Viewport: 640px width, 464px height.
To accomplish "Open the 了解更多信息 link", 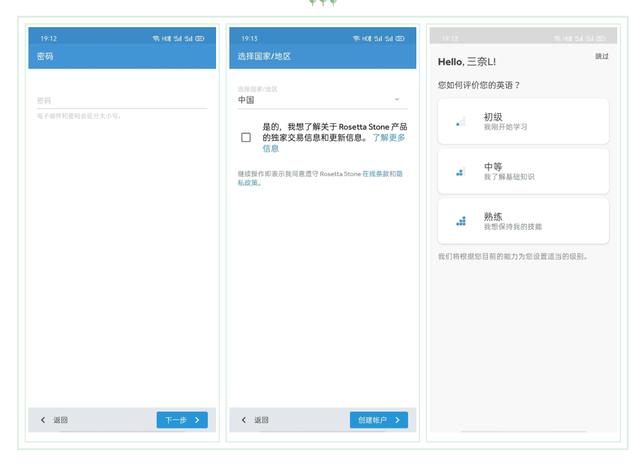I will tap(389, 138).
